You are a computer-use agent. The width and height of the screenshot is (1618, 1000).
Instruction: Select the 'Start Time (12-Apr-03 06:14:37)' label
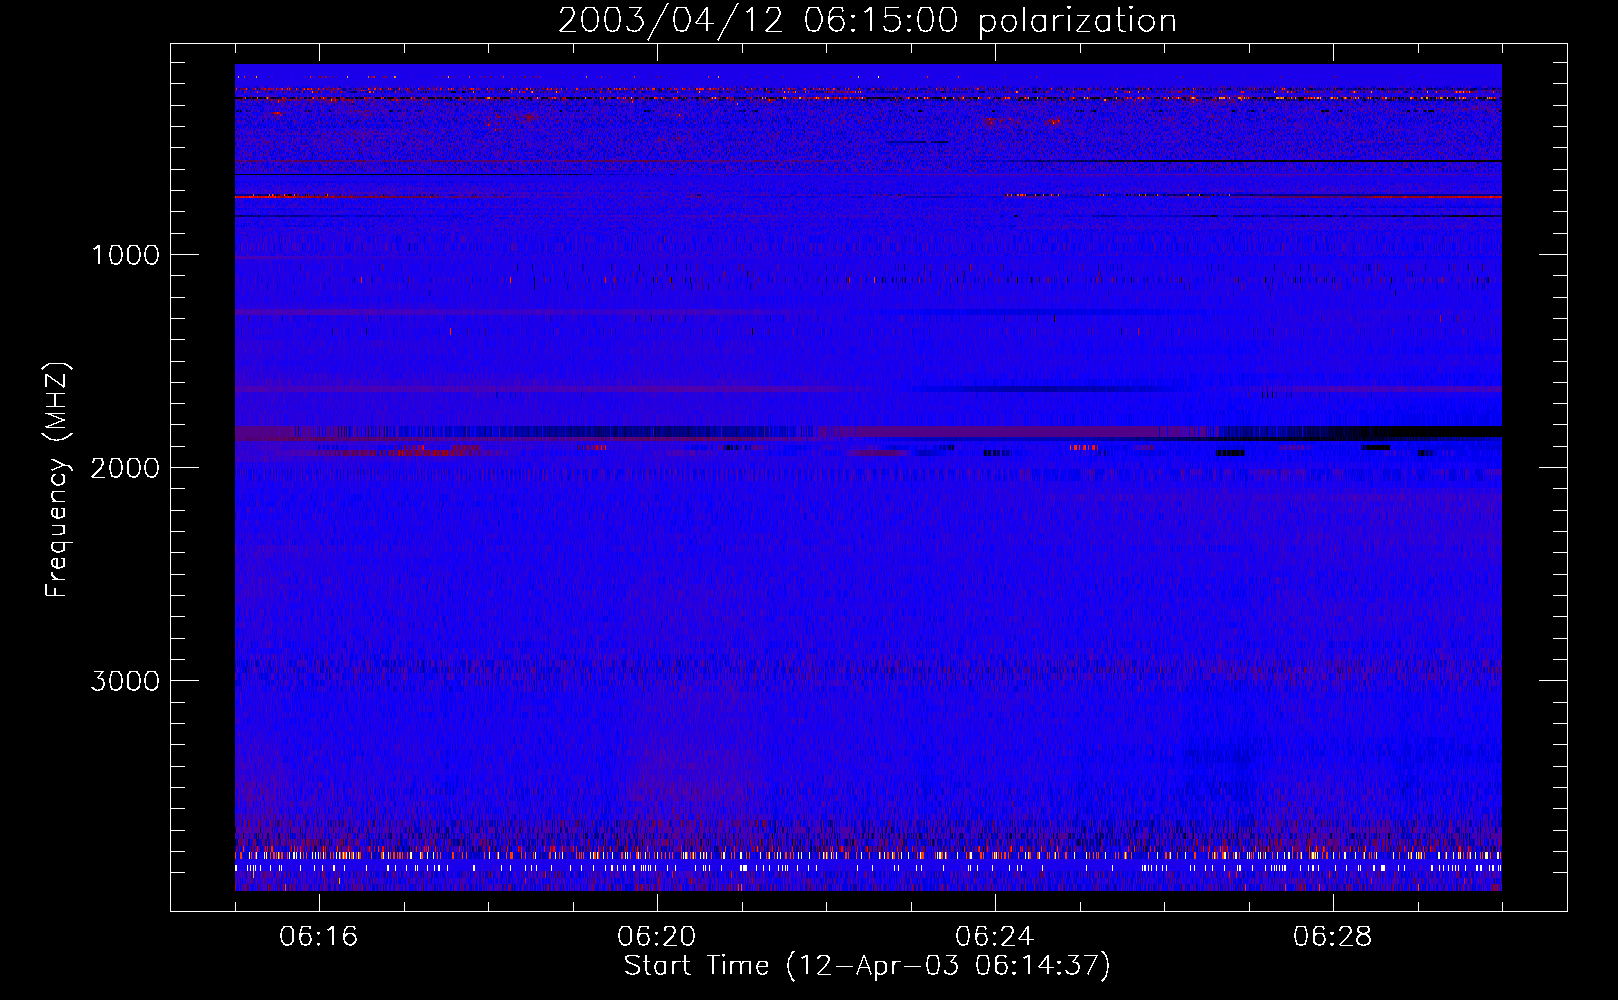coord(867,966)
